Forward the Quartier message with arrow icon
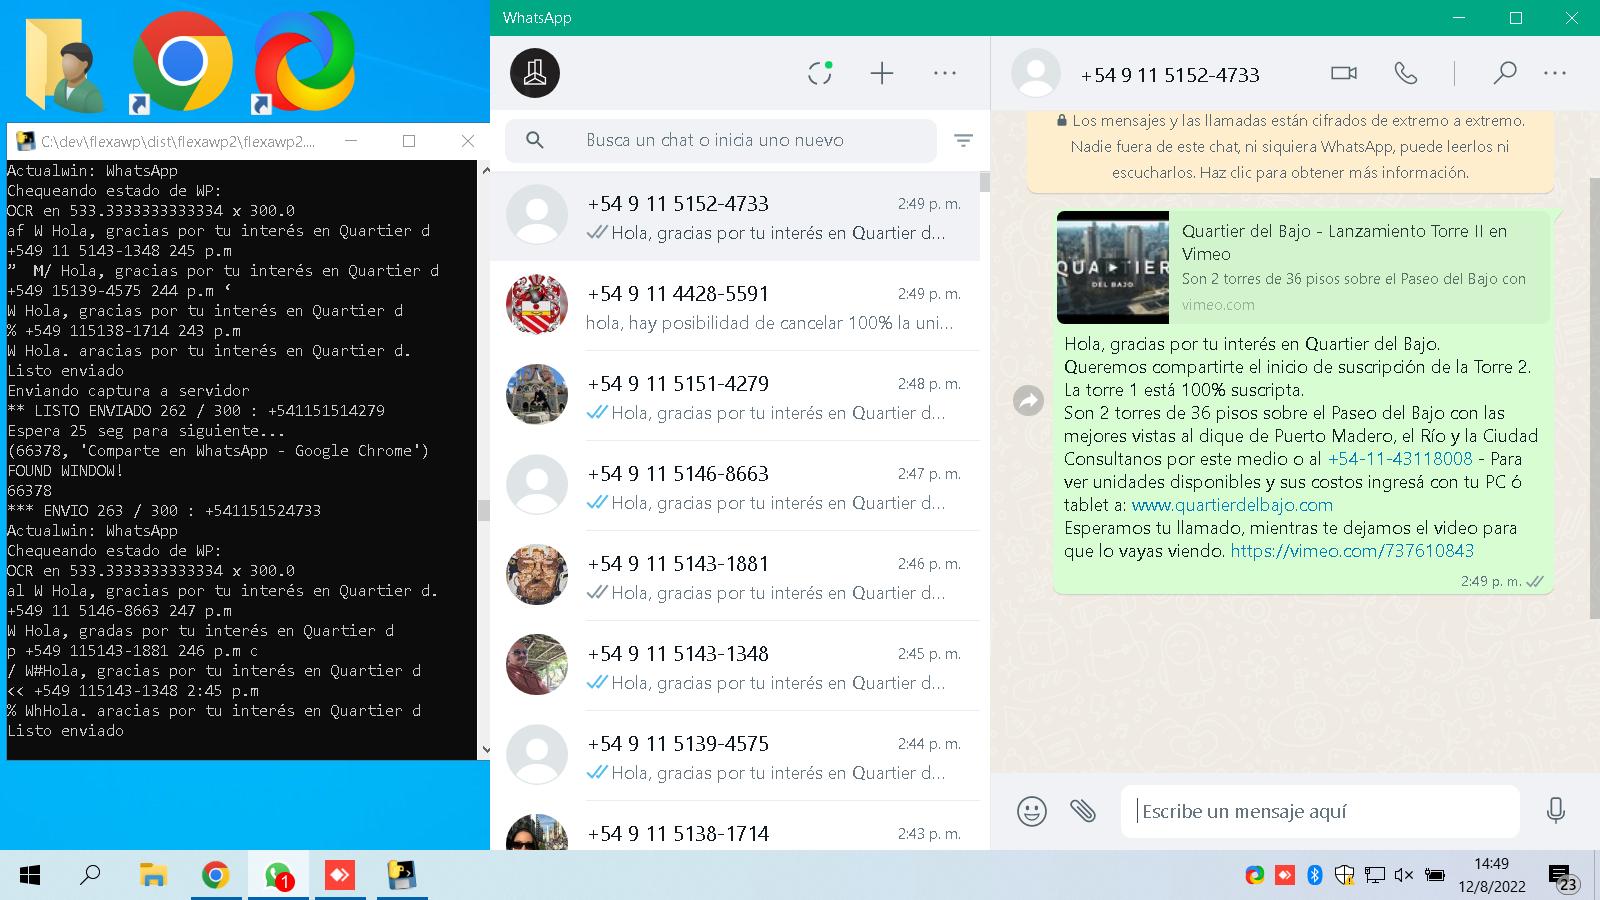The width and height of the screenshot is (1600, 900). [1028, 401]
